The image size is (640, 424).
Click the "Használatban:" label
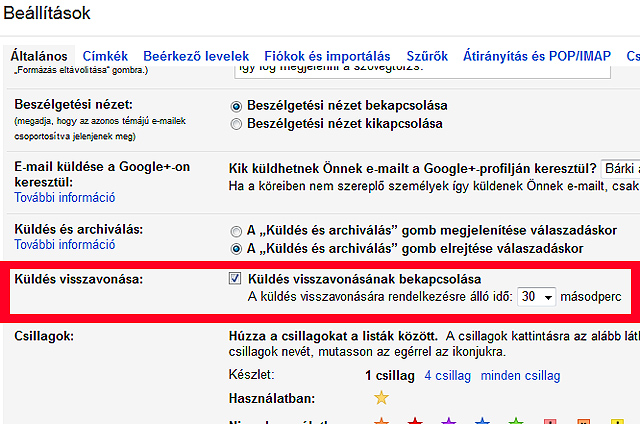pyautogui.click(x=272, y=398)
